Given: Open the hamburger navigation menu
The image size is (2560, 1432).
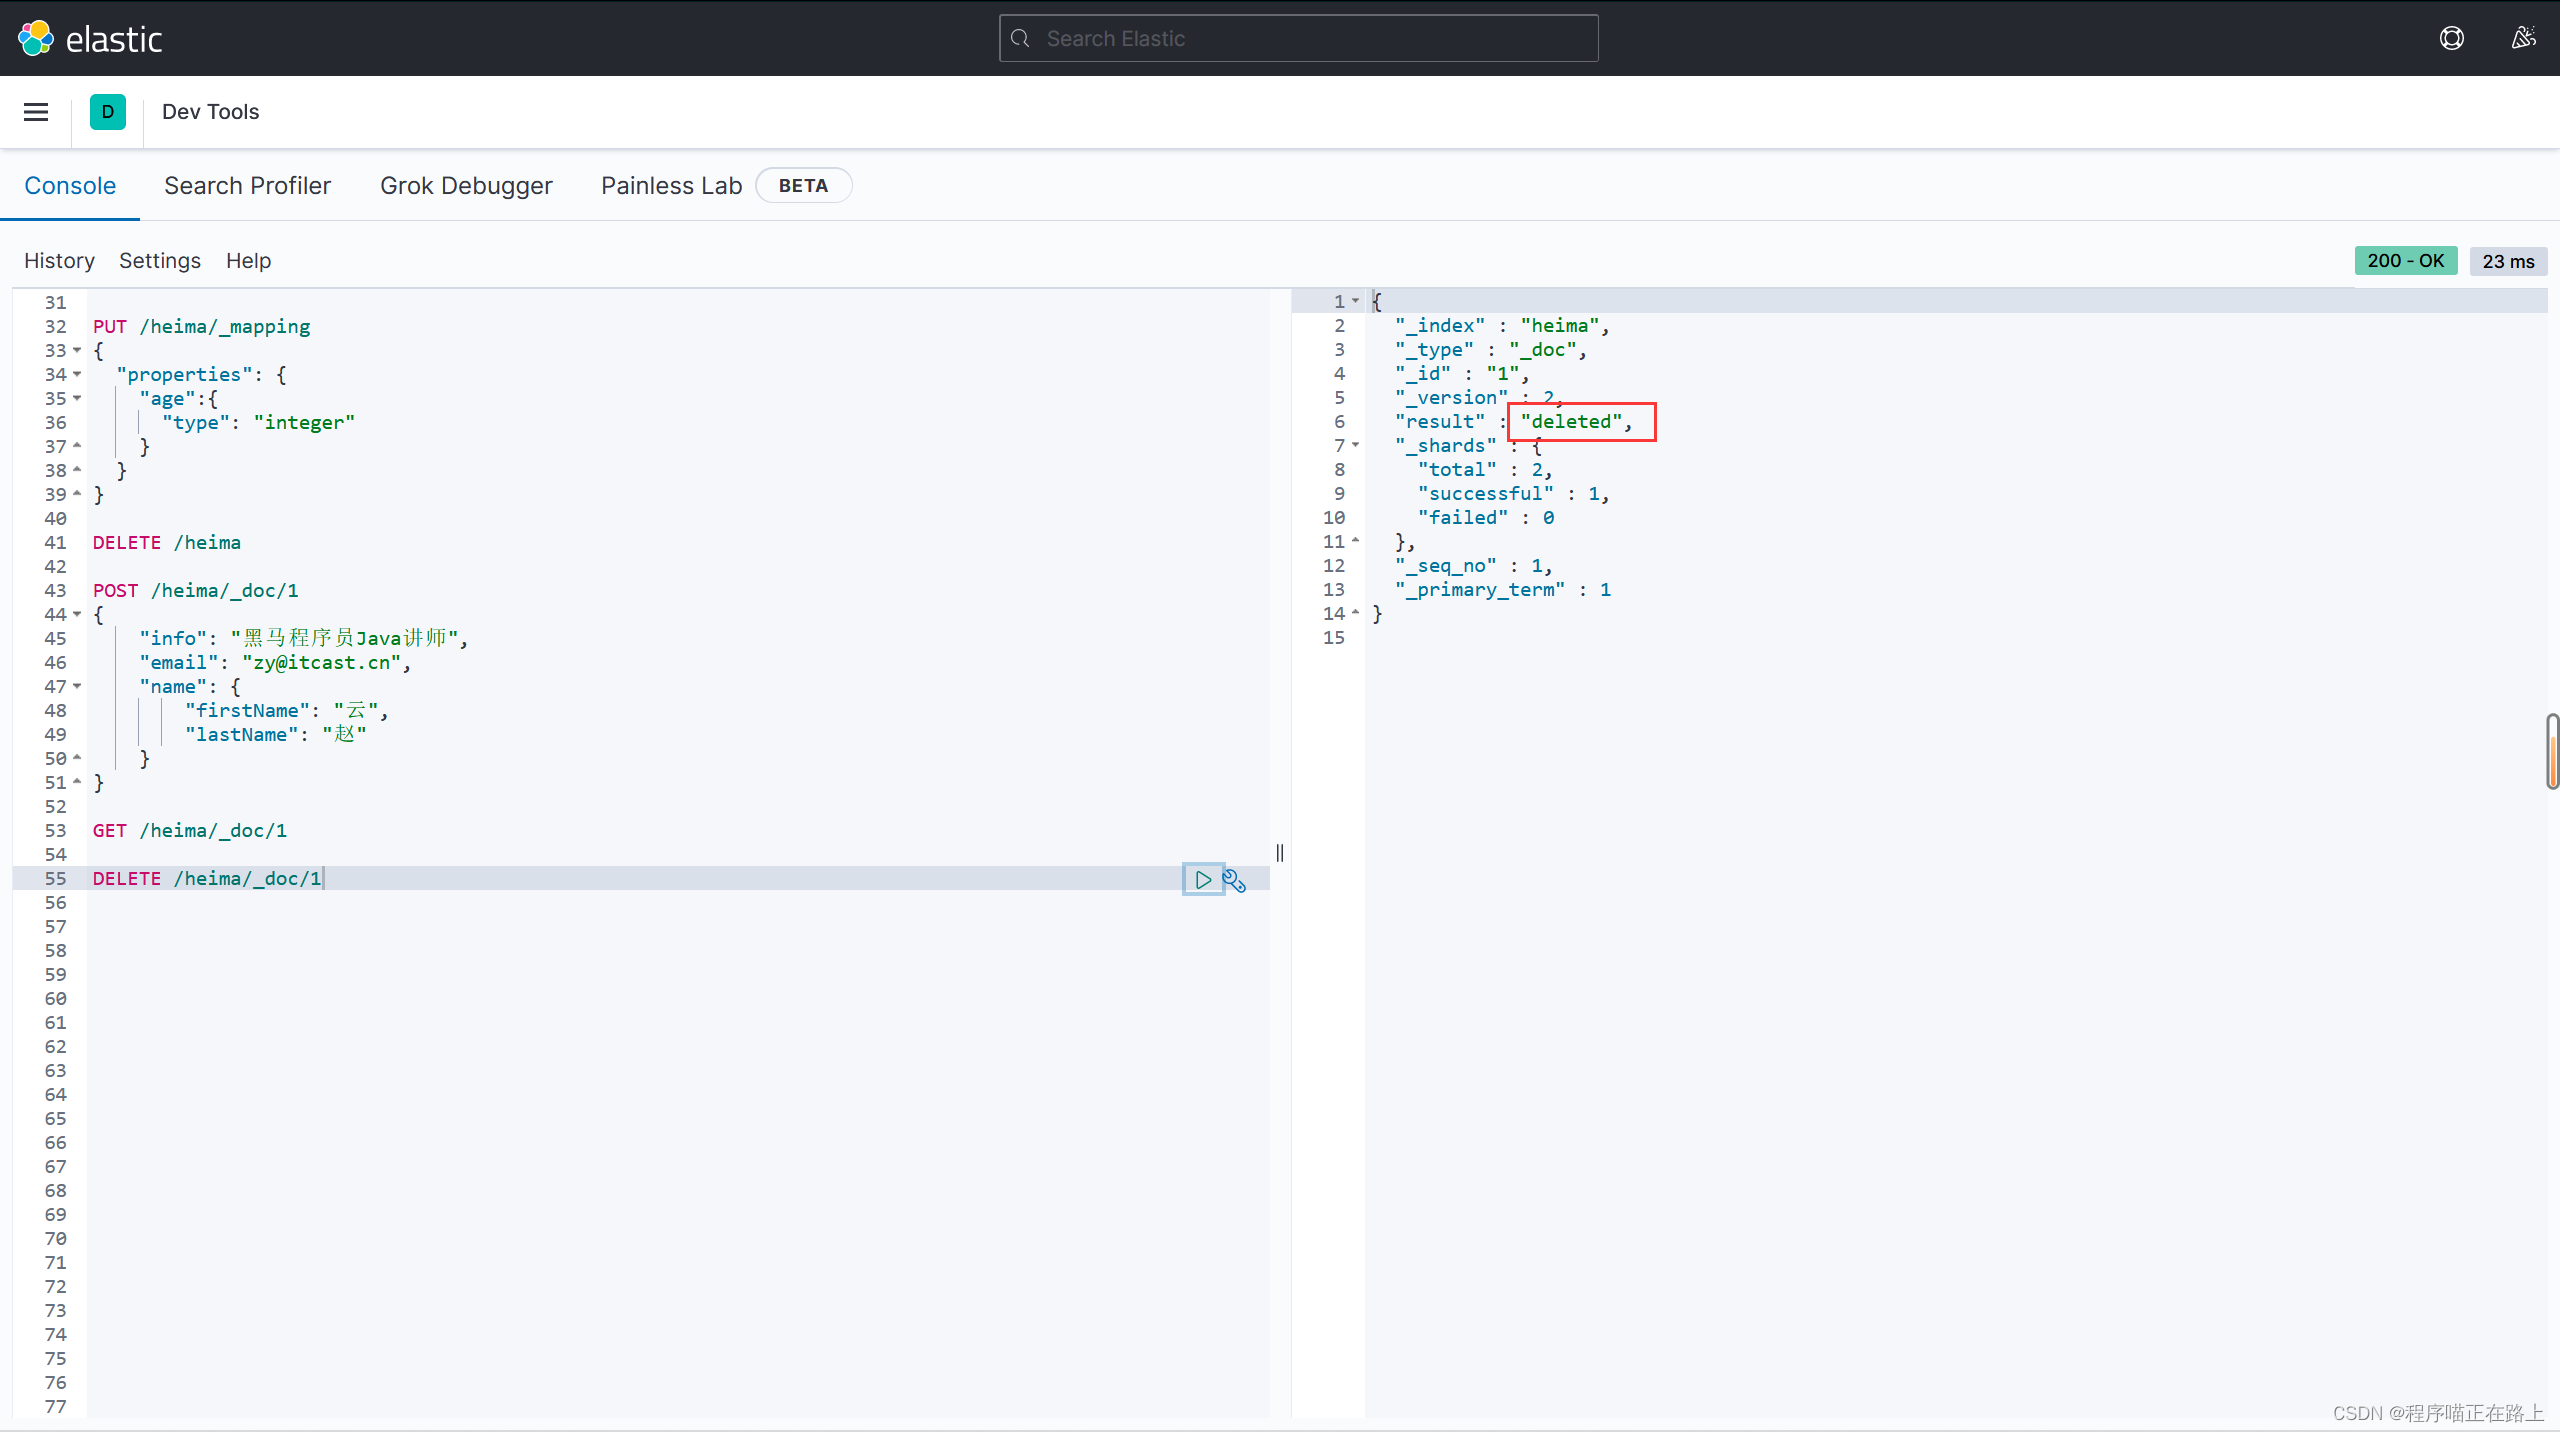Looking at the screenshot, I should click(x=36, y=112).
